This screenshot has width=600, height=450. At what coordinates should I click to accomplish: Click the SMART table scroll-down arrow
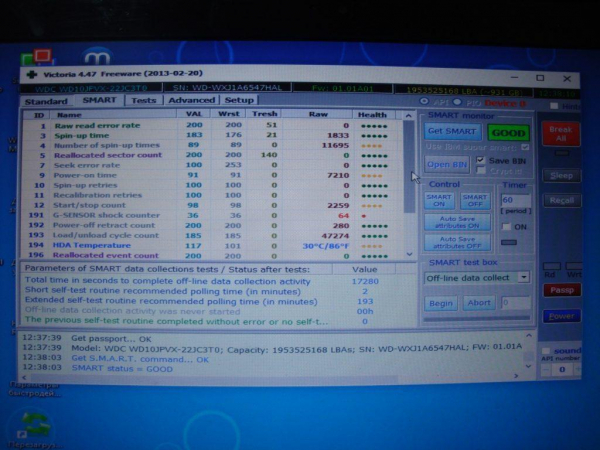pos(409,254)
